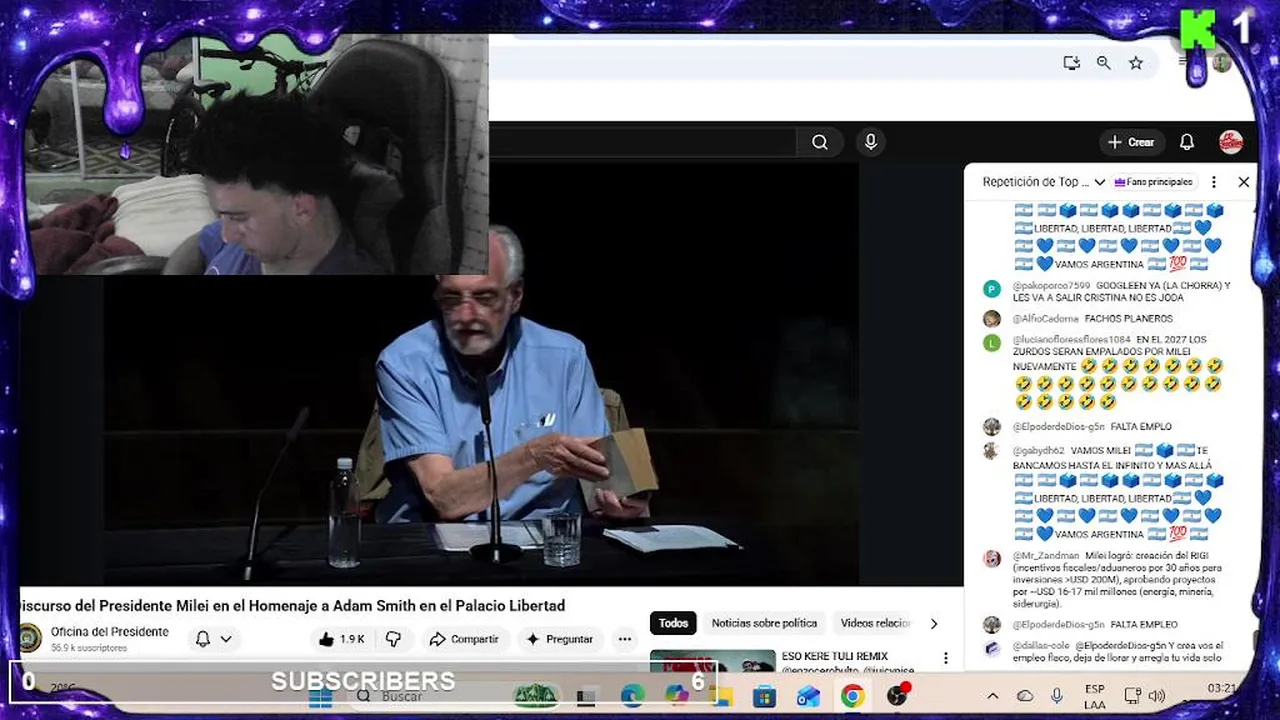Click the @Mr_Zandman chat avatar
Image resolution: width=1280 pixels, height=720 pixels.
tap(992, 559)
